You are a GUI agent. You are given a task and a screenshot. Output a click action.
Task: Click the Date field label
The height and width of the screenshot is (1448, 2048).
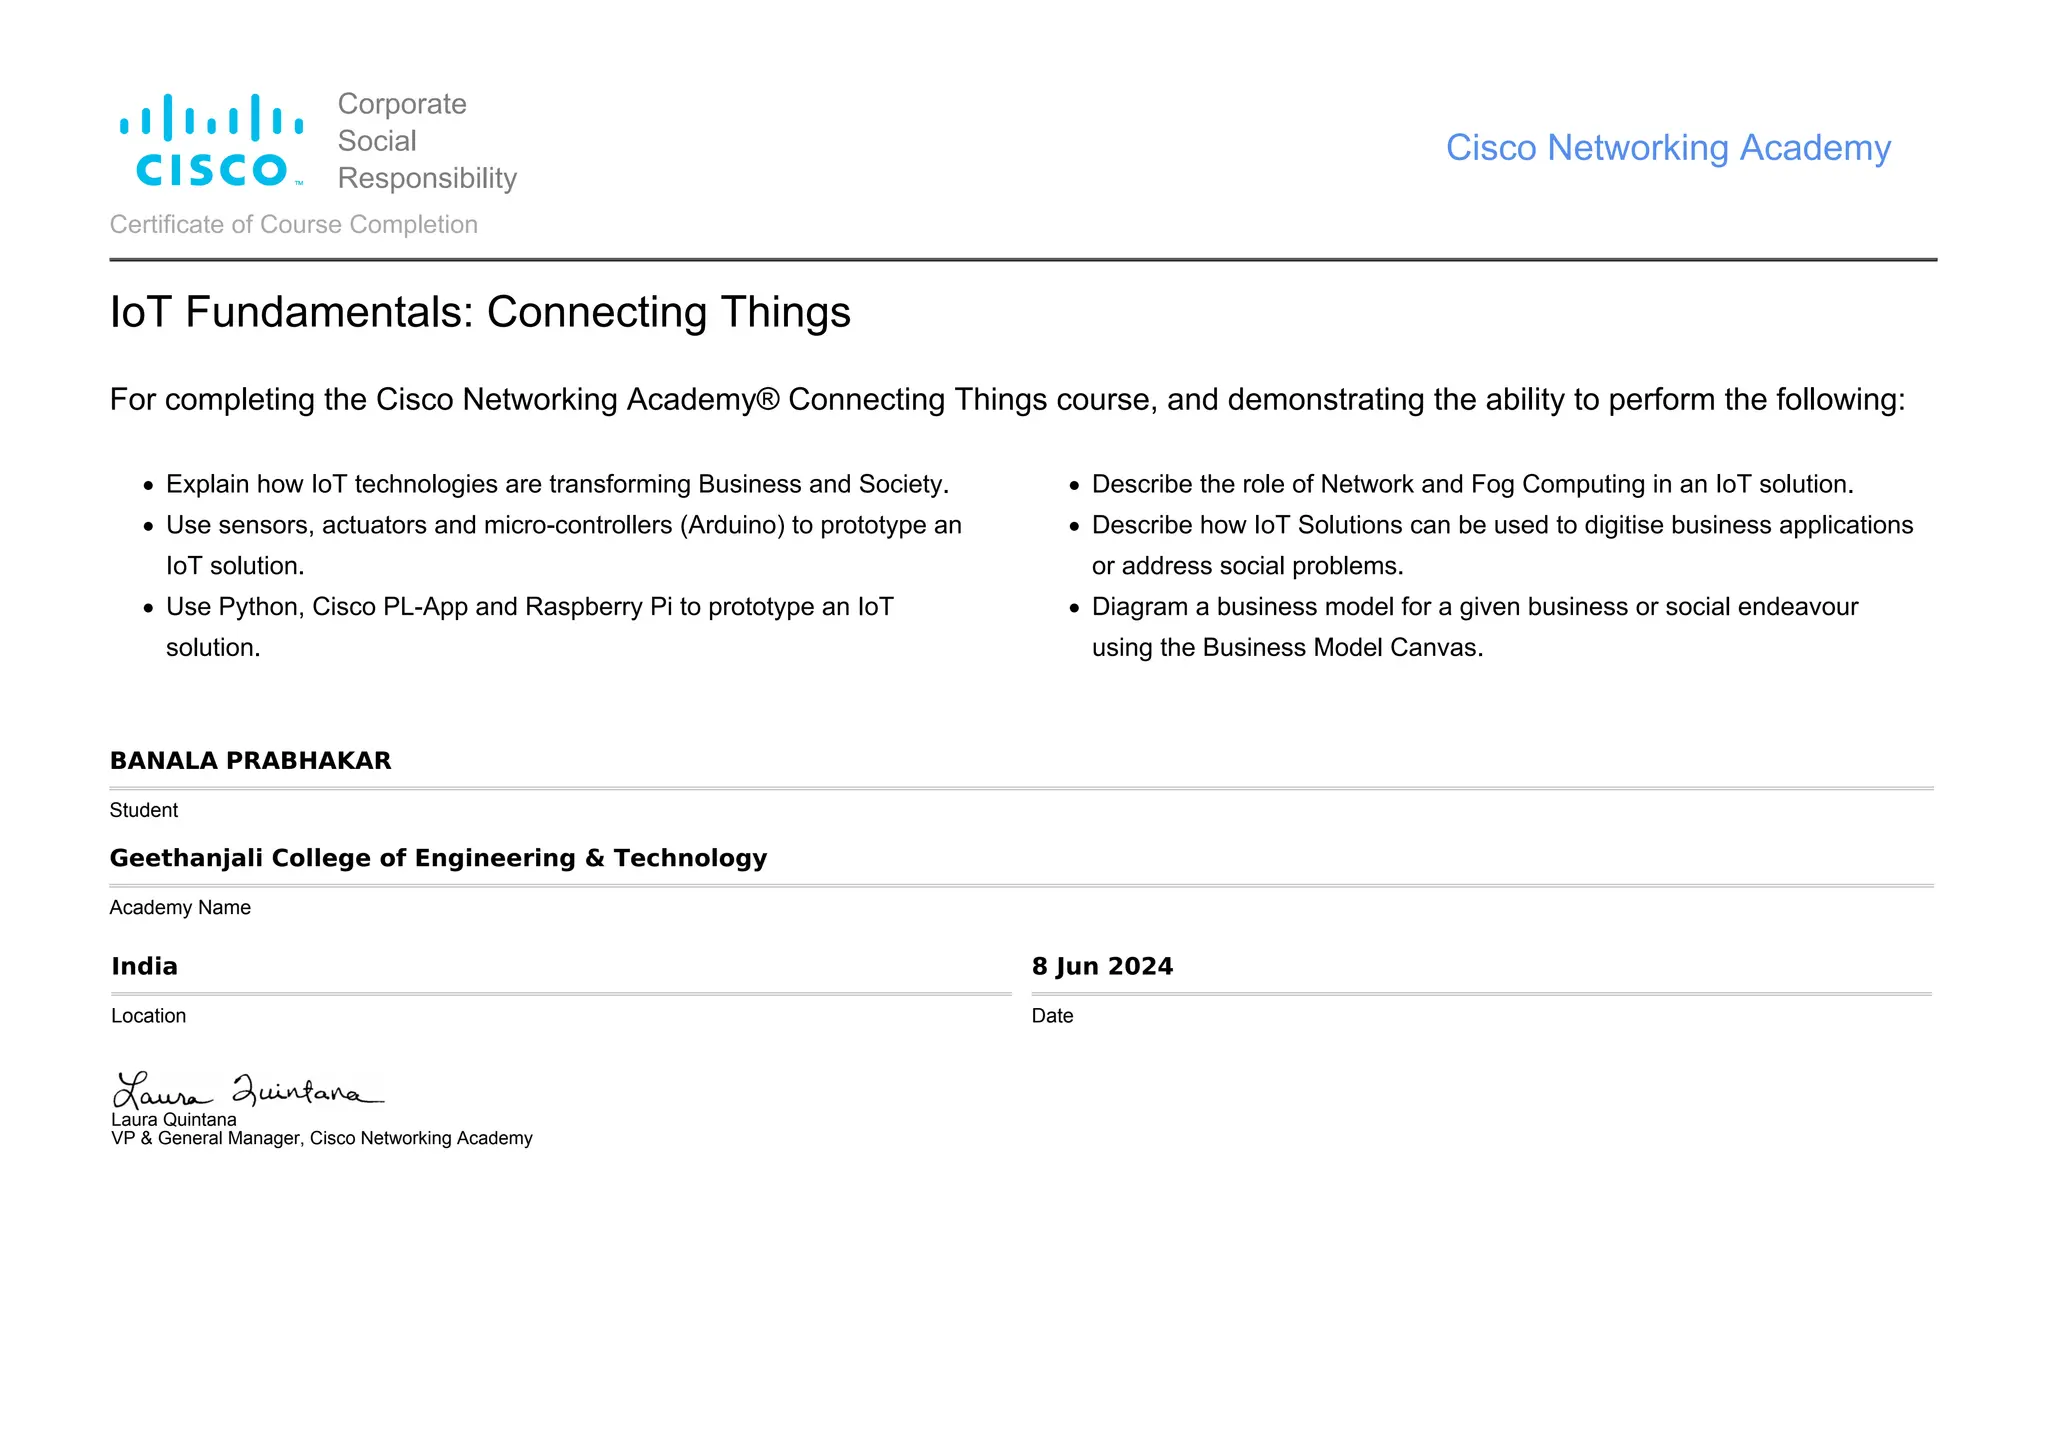(x=1052, y=1016)
